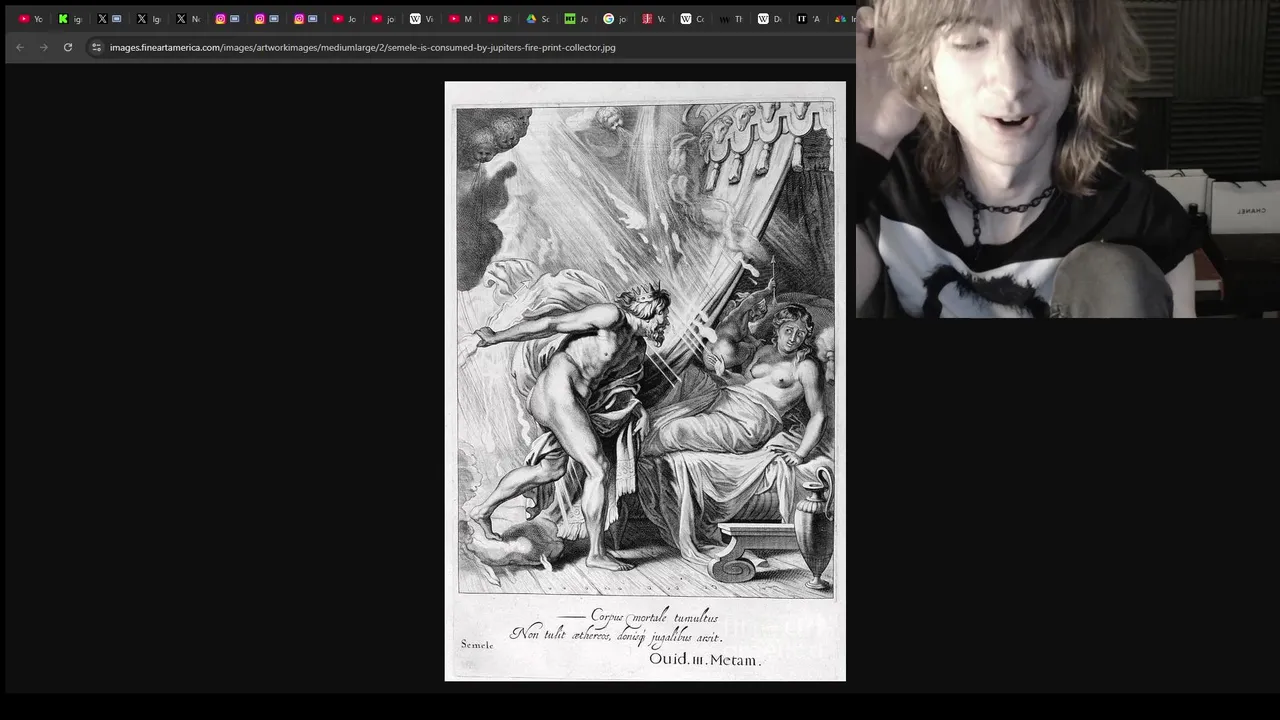
Task: Go forward using the browser forward arrow
Action: (x=44, y=47)
